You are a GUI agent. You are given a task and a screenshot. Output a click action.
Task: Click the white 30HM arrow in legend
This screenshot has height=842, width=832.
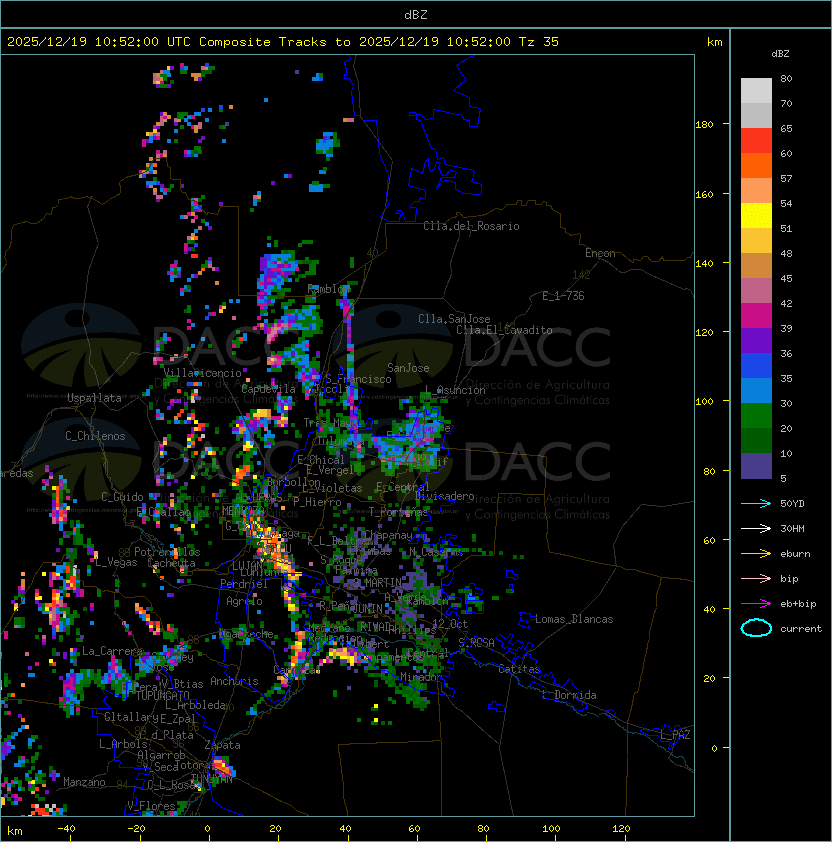click(756, 528)
